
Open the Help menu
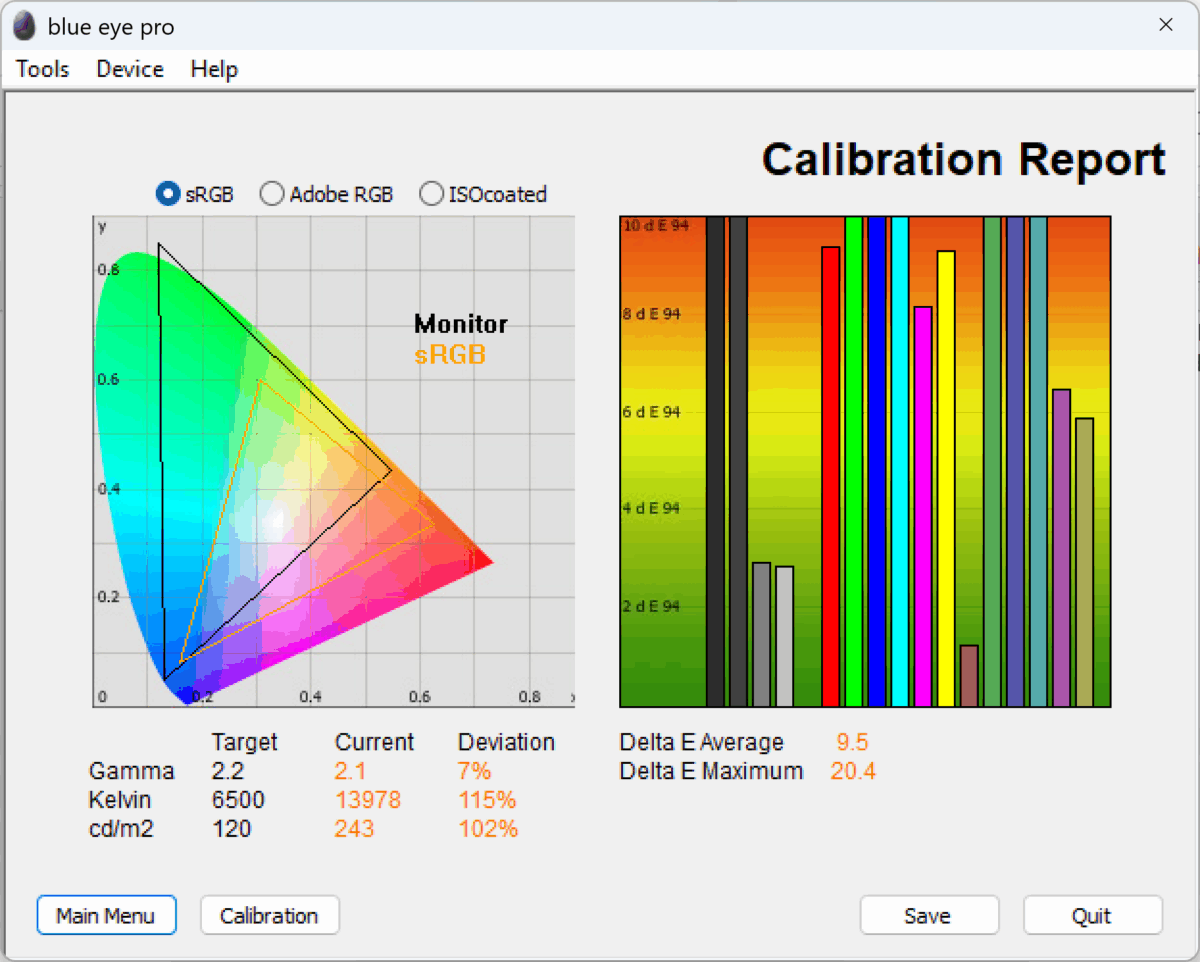pos(213,69)
